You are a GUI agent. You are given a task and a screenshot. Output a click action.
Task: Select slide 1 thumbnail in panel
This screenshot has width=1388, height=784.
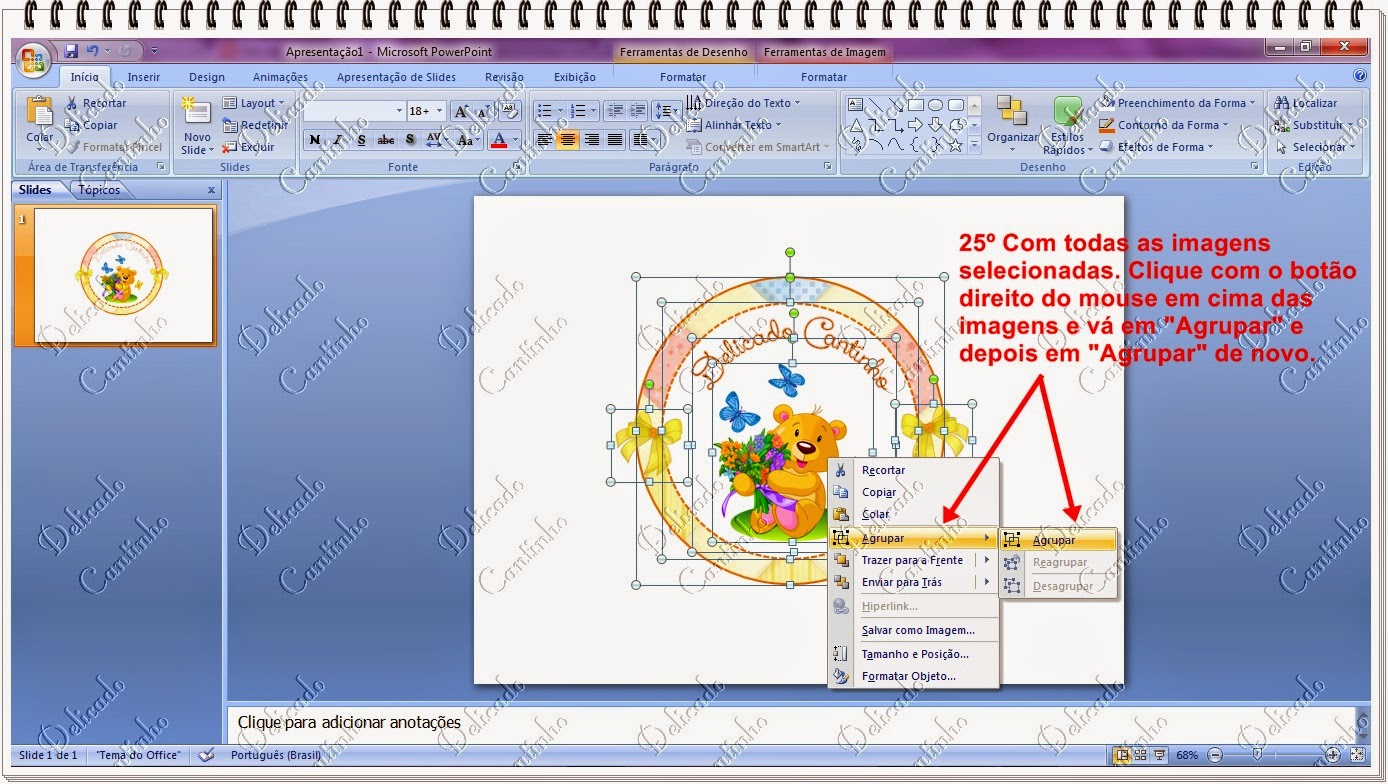pos(124,275)
